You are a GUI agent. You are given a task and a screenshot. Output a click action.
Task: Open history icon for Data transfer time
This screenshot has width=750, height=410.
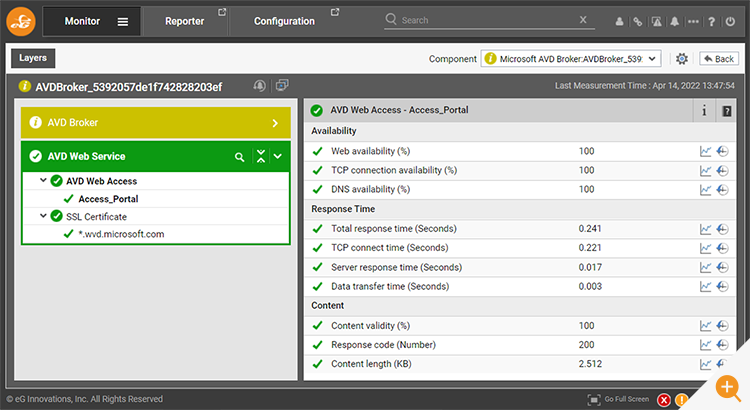click(722, 287)
